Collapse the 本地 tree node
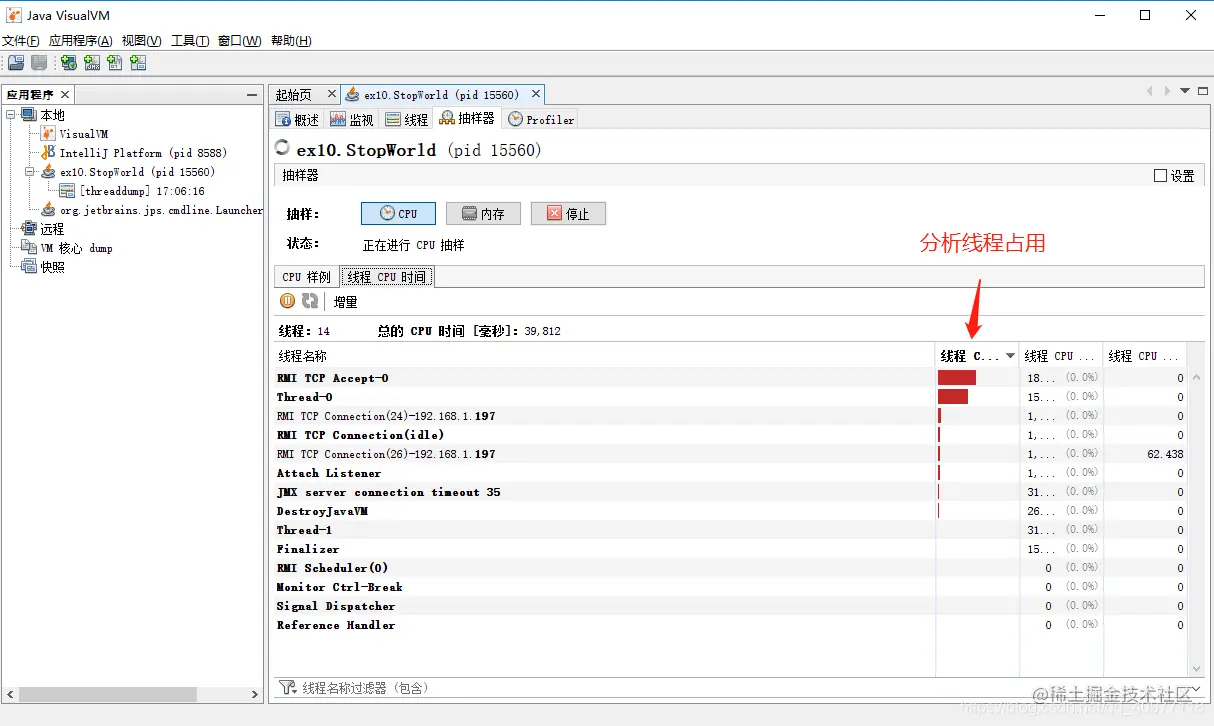1214x726 pixels. (11, 115)
